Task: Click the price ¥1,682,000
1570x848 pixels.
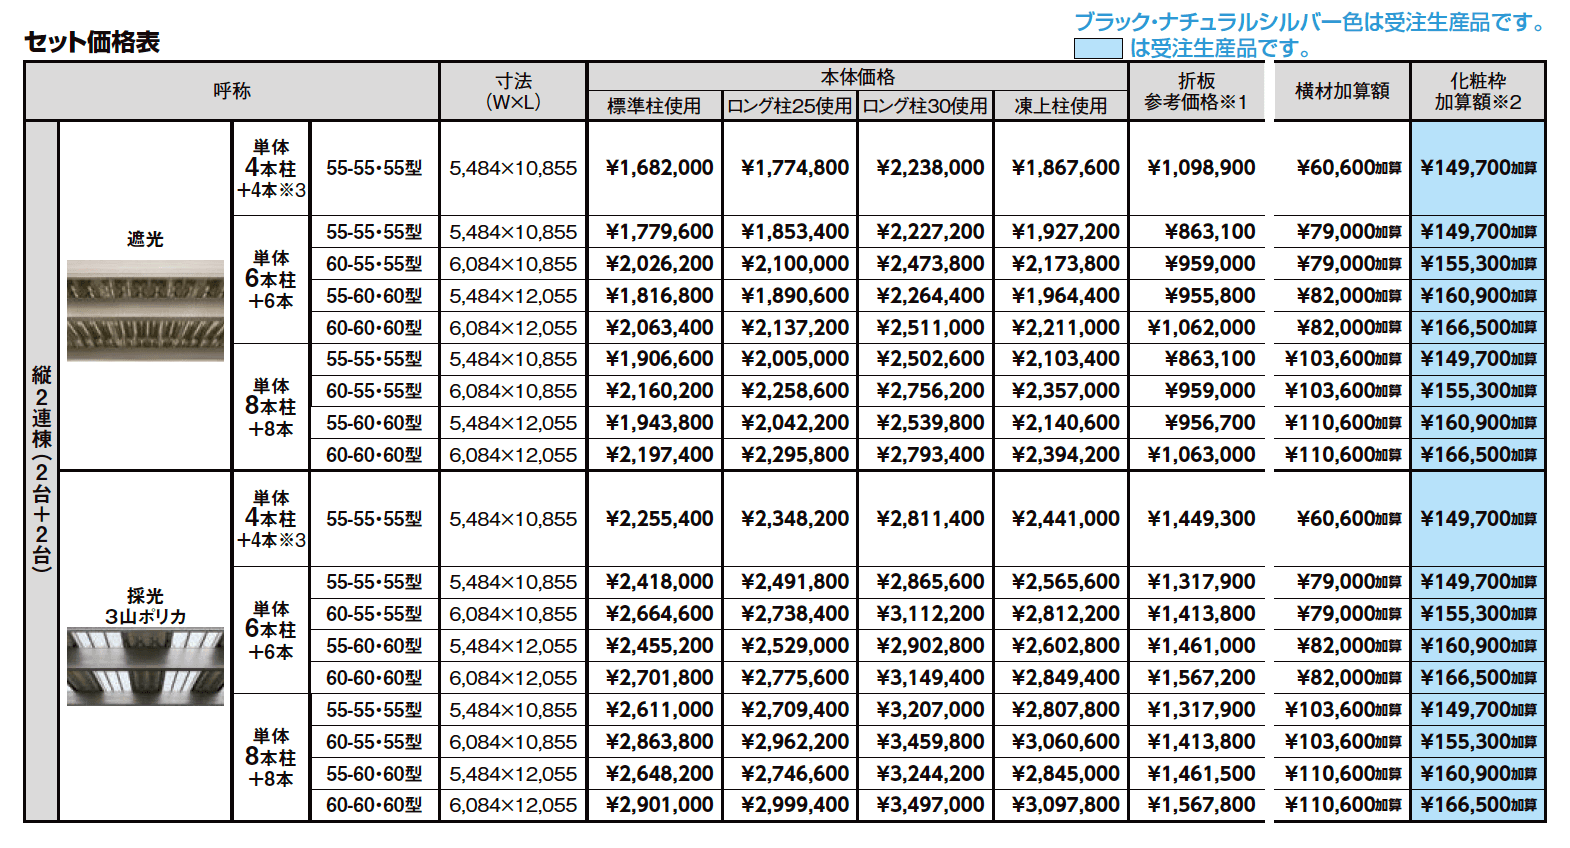Action: tap(660, 168)
